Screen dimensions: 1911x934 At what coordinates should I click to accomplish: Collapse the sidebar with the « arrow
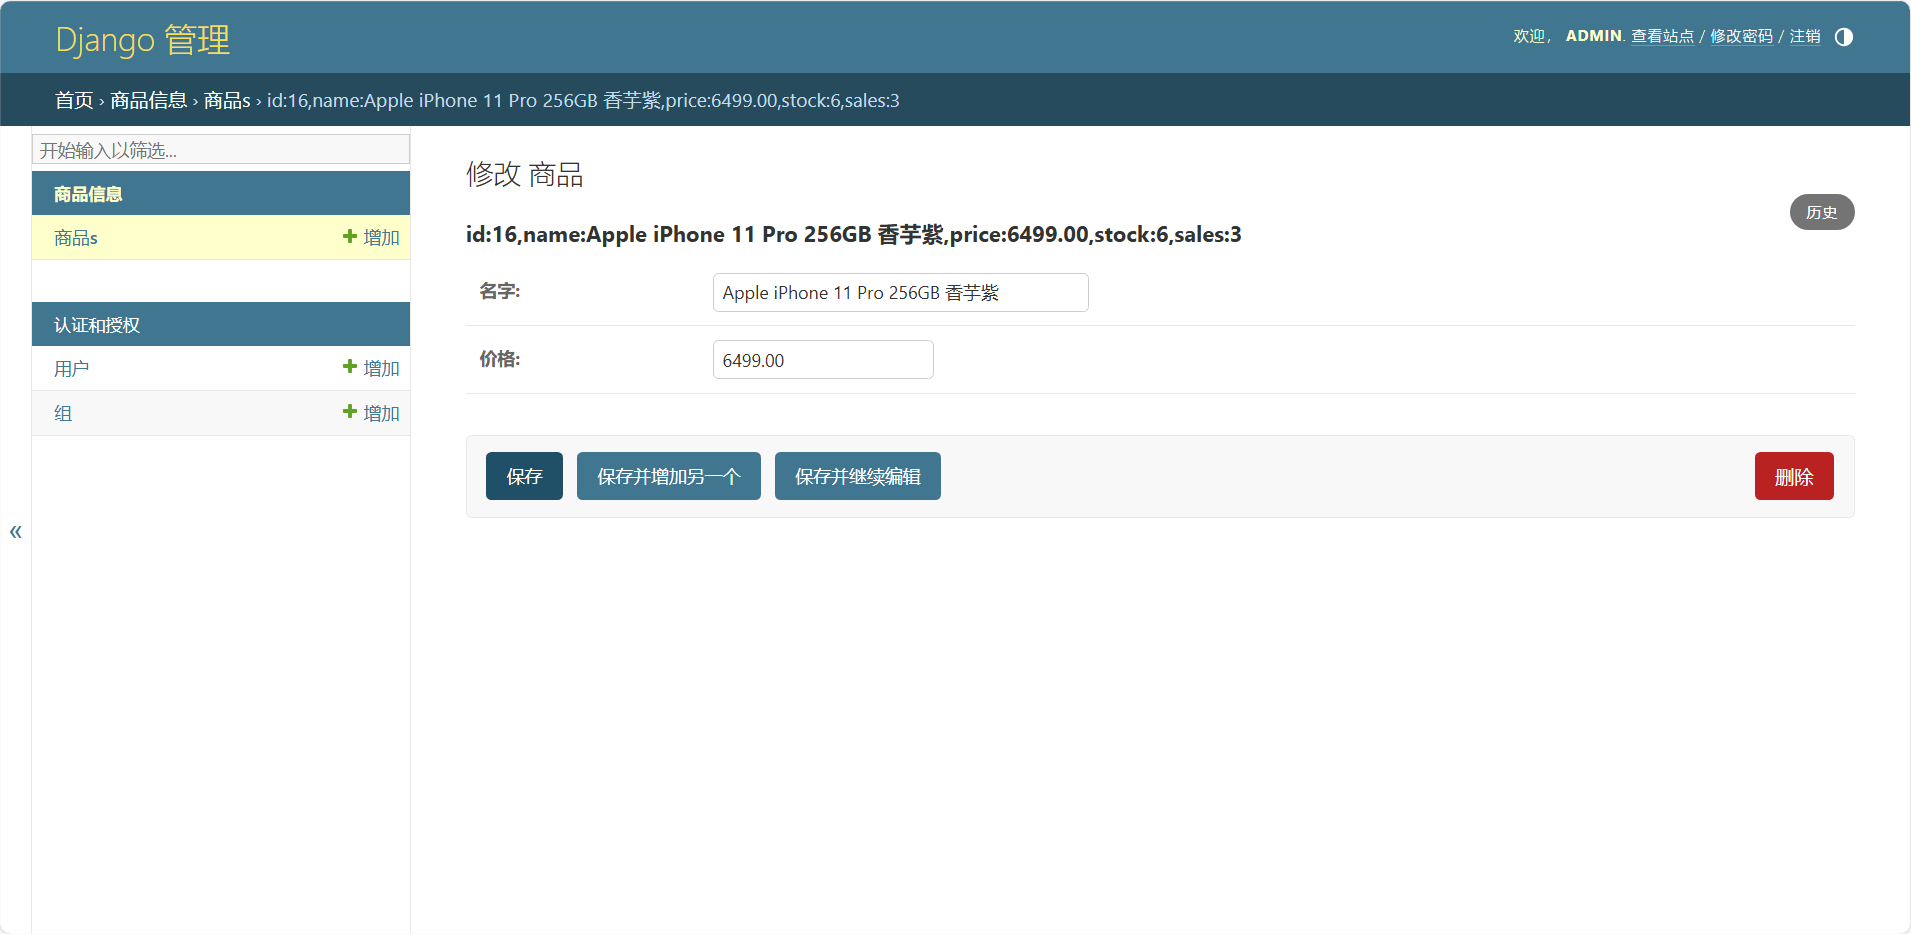(x=15, y=531)
